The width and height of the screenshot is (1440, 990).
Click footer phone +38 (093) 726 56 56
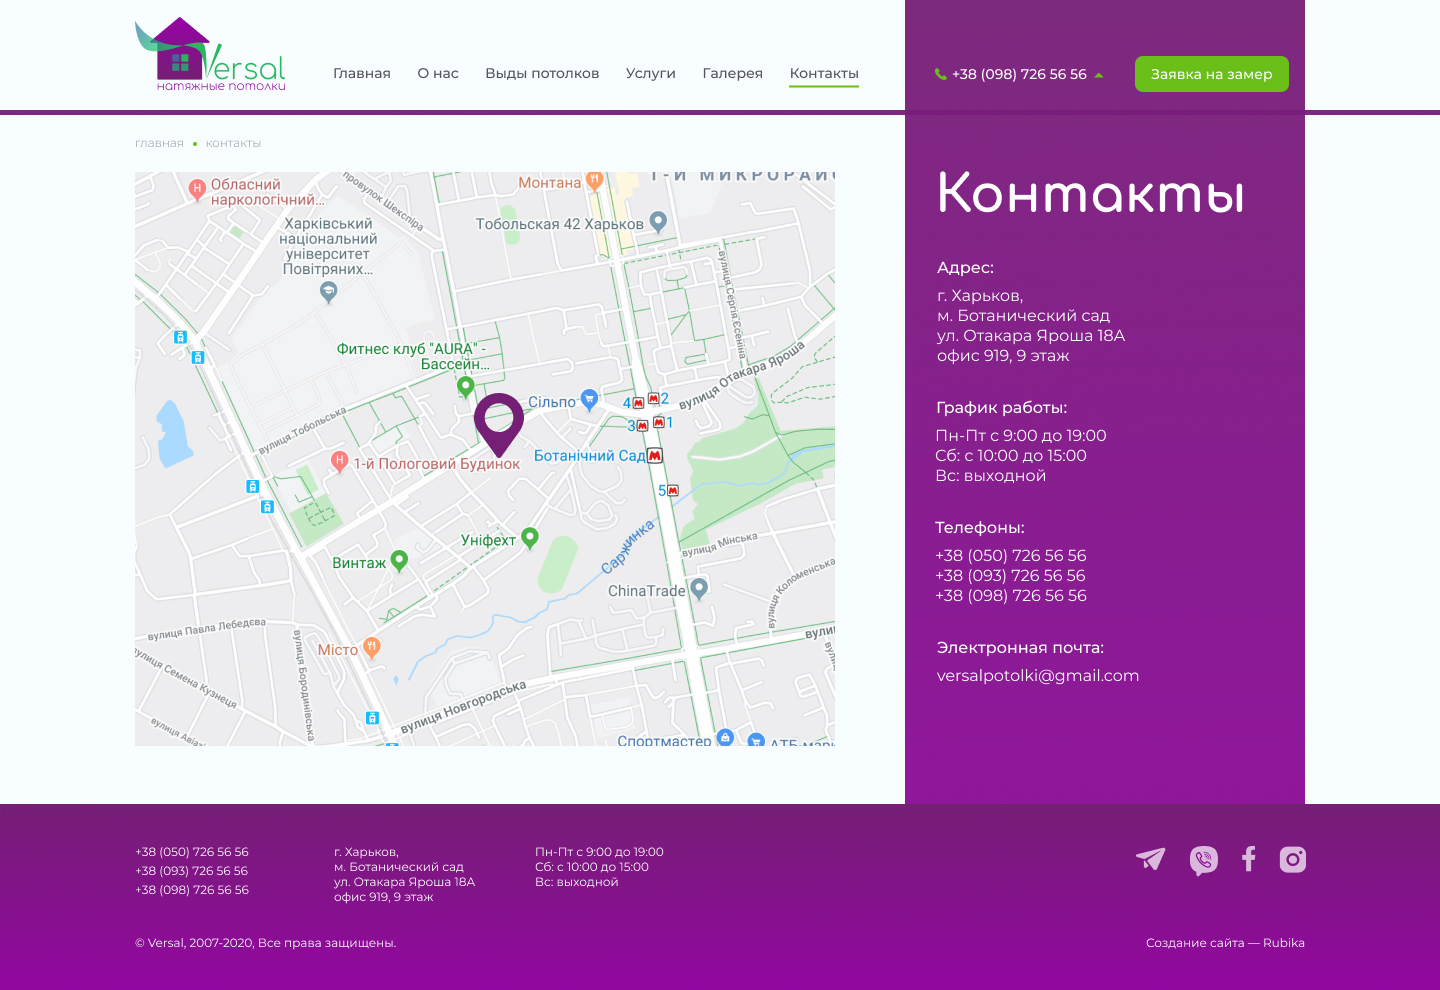tap(192, 871)
